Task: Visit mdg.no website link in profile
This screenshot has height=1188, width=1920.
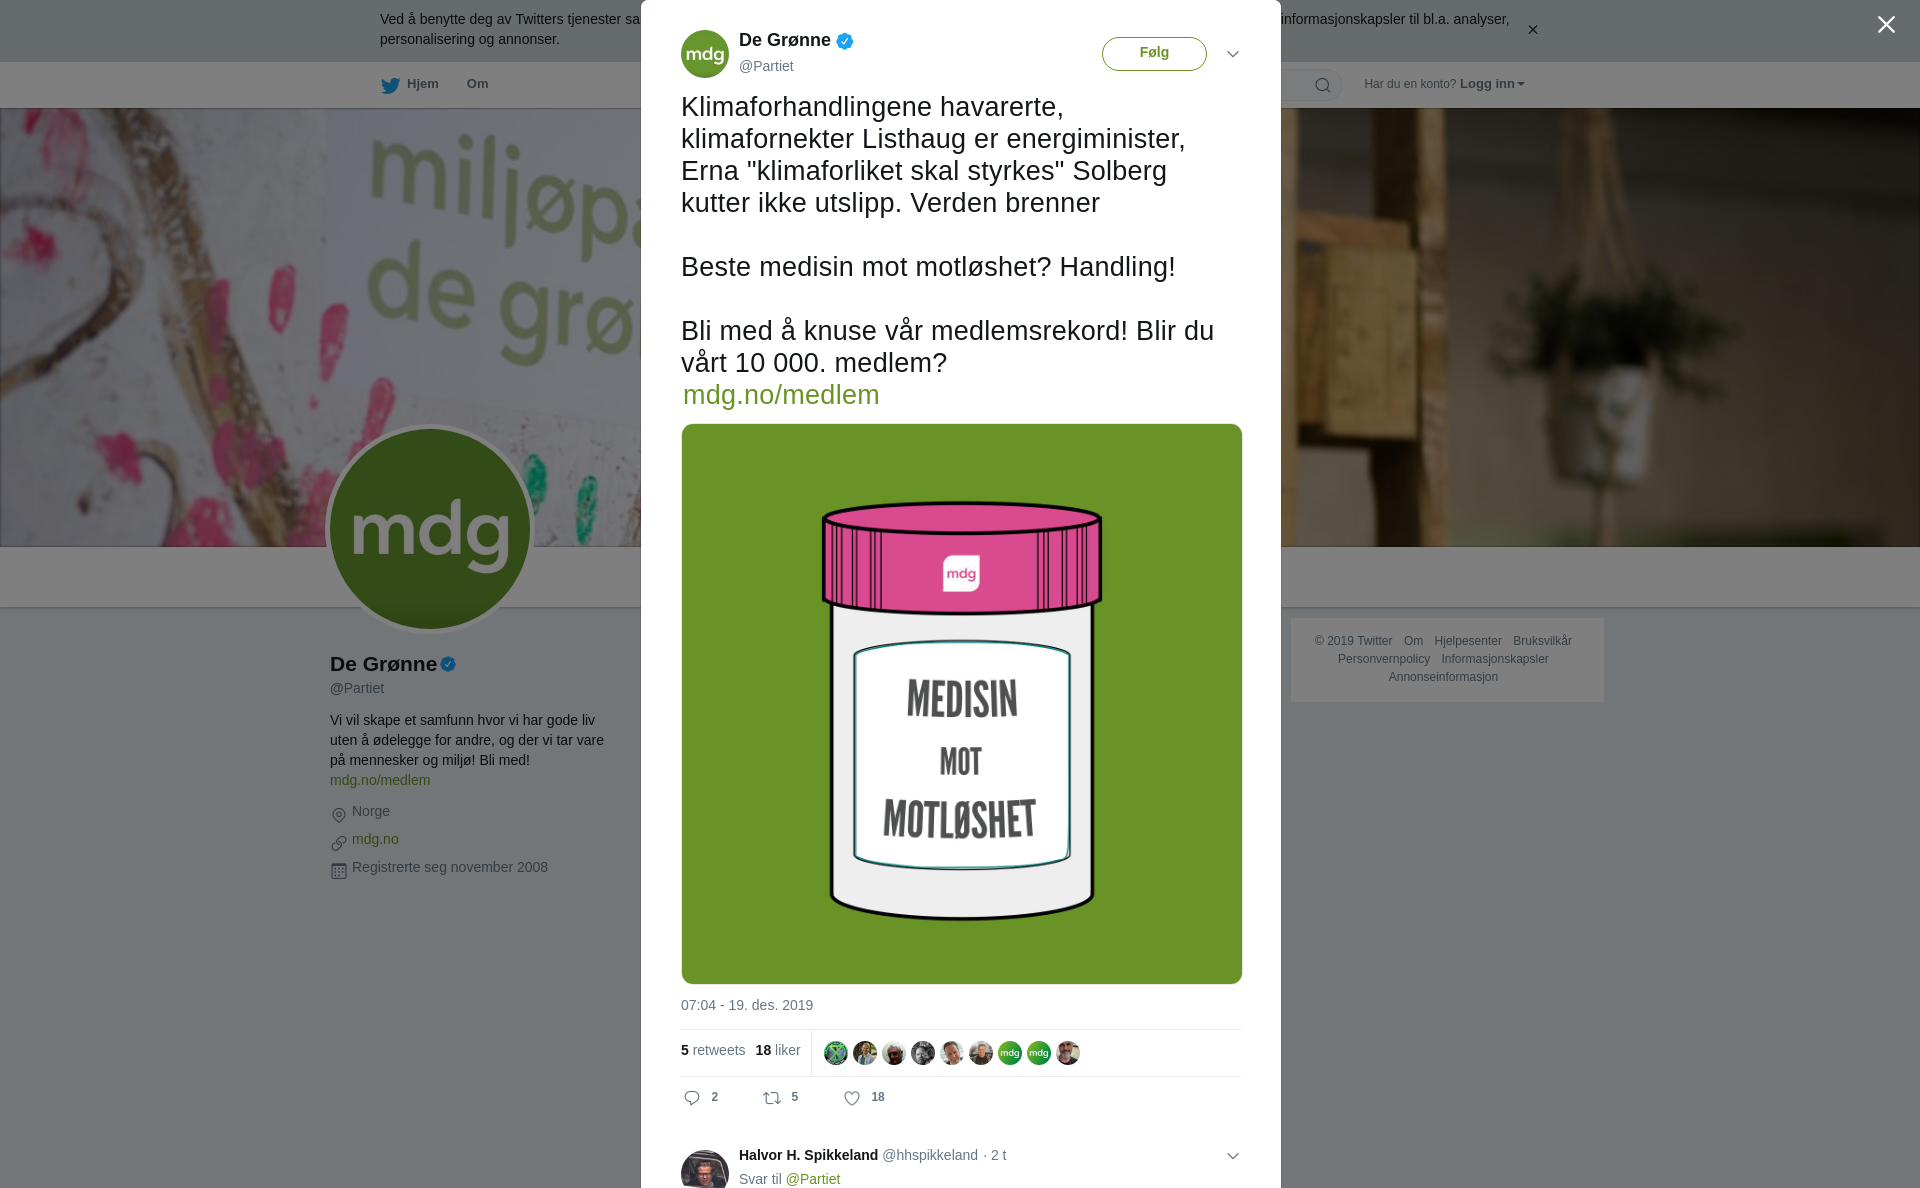Action: tap(375, 839)
